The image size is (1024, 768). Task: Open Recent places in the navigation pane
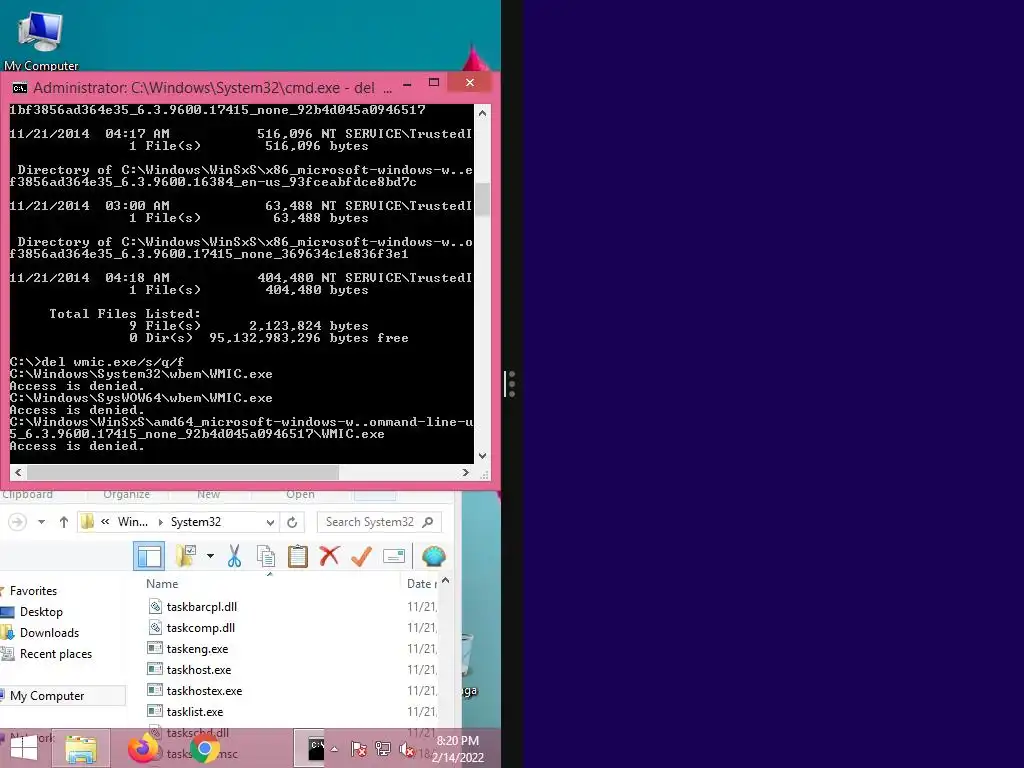(56, 653)
